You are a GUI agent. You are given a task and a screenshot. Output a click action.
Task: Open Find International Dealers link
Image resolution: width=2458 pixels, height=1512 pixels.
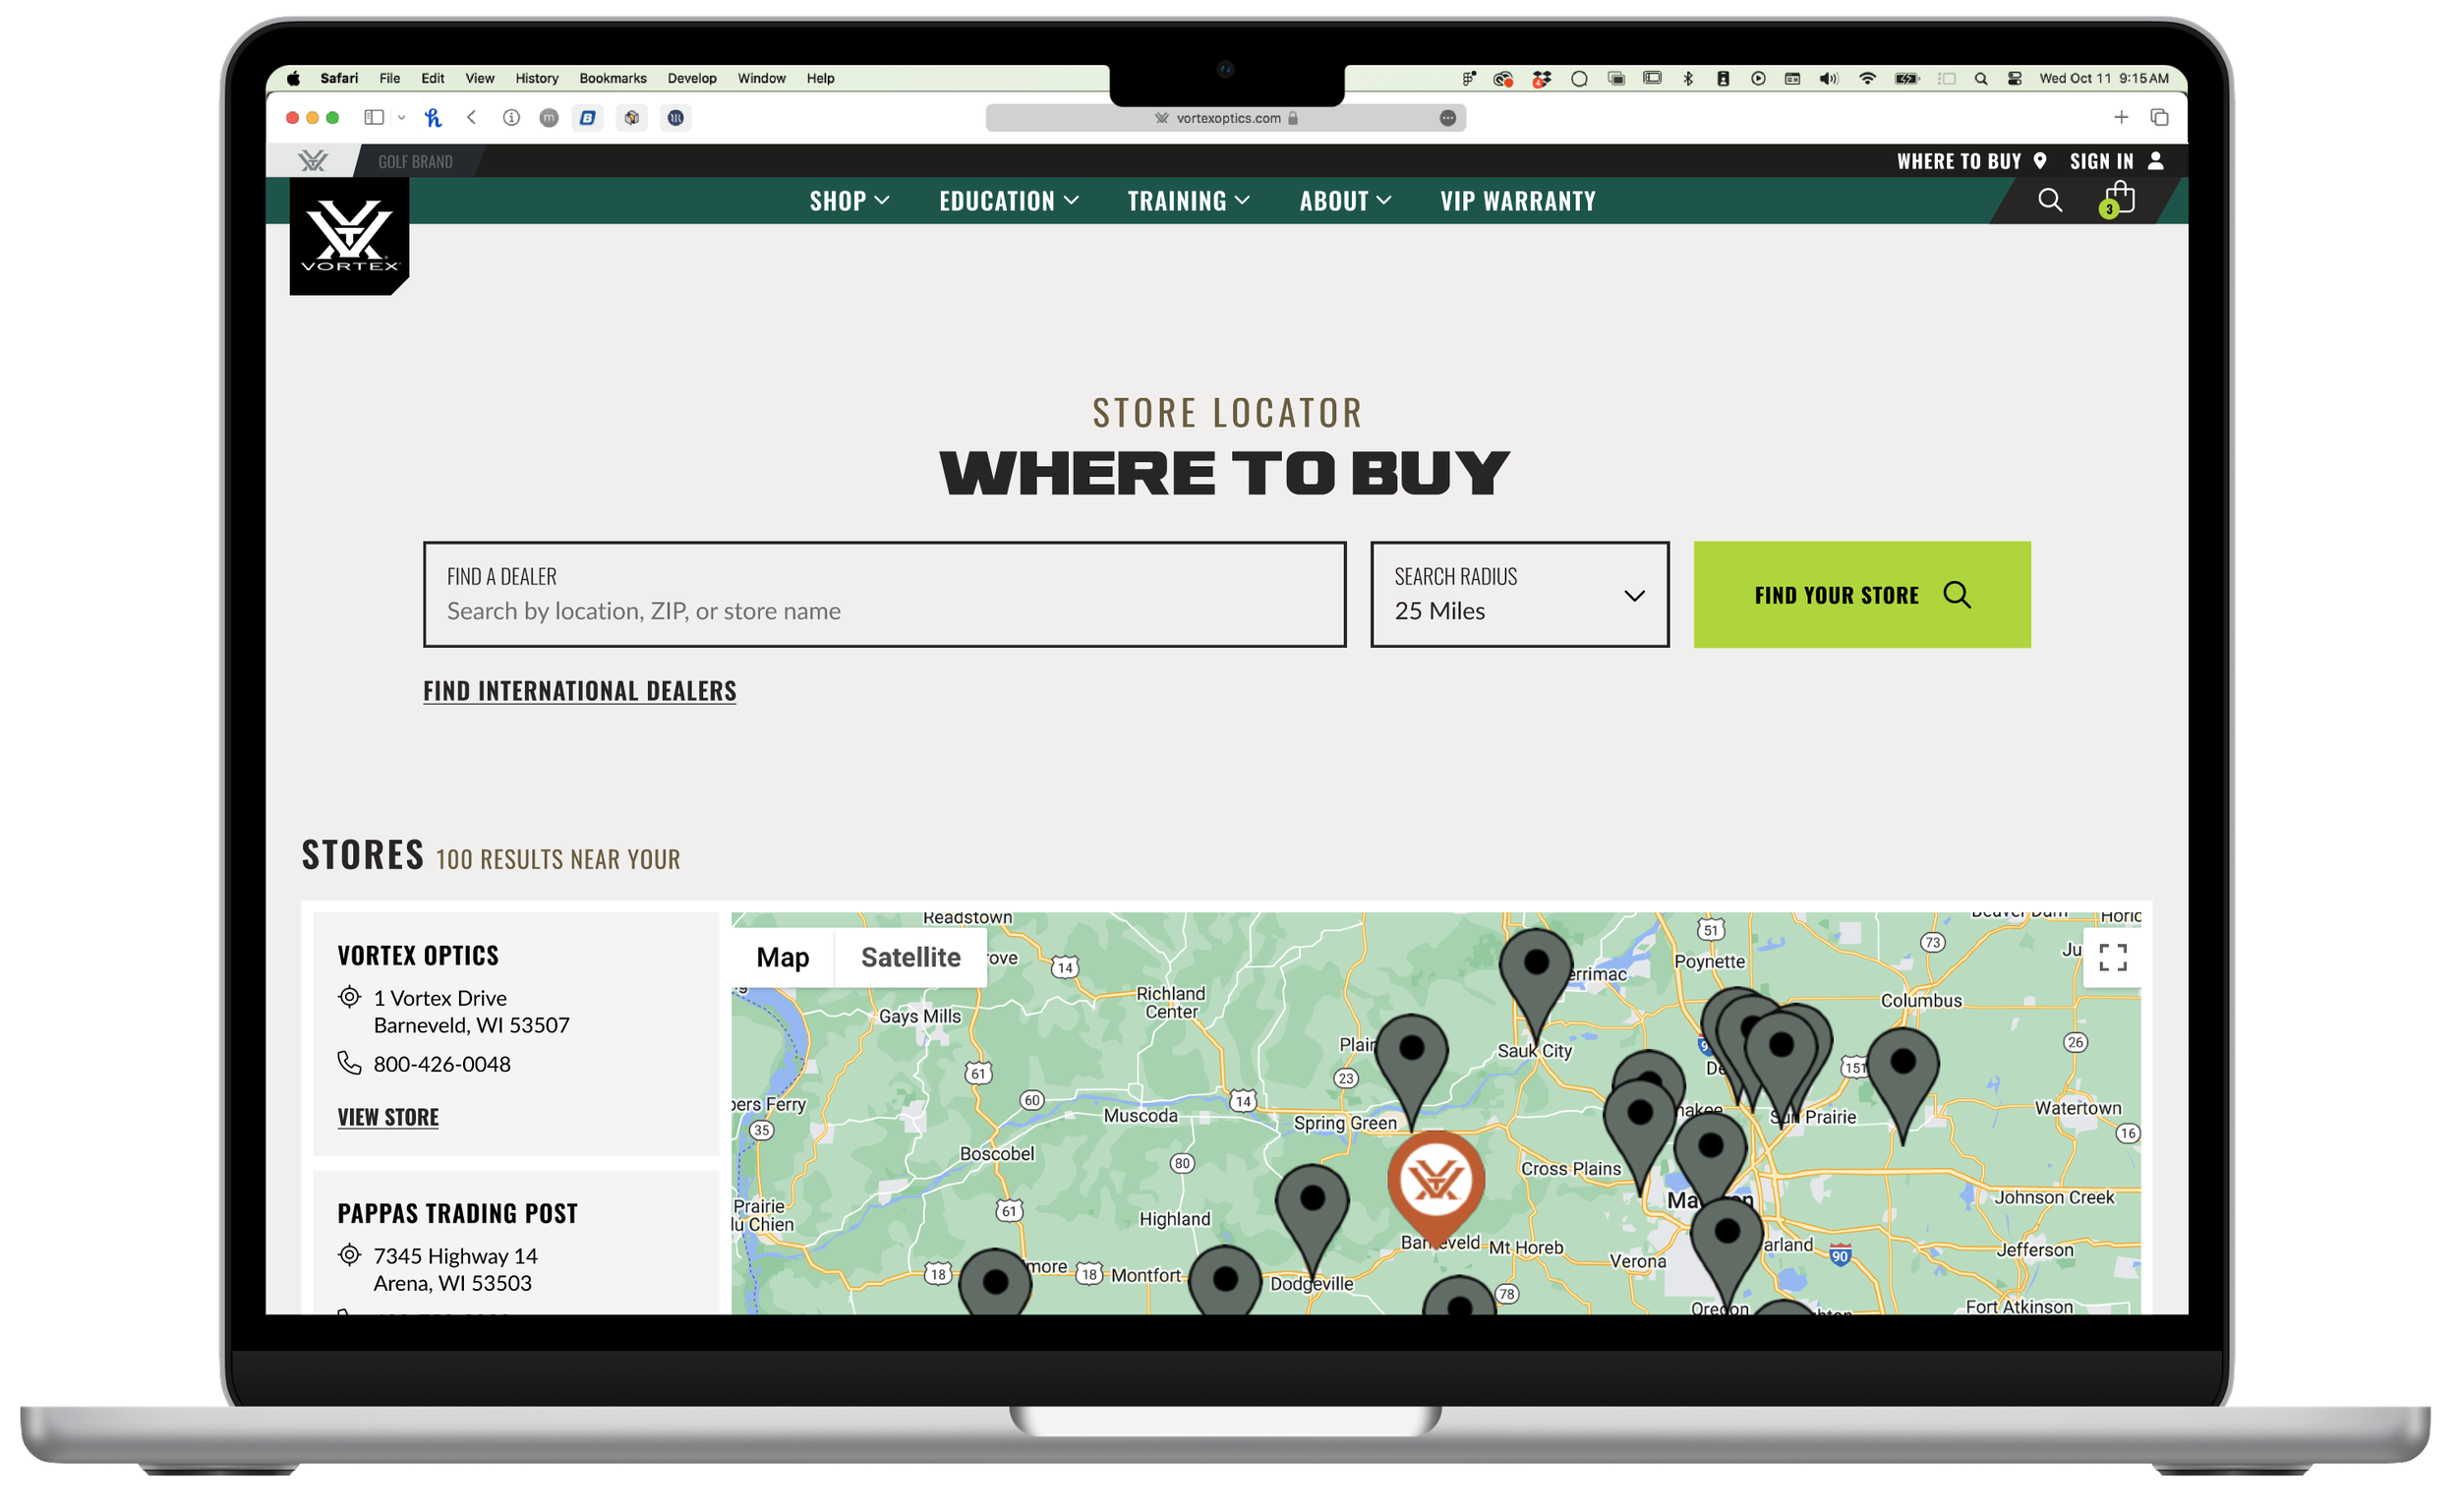pyautogui.click(x=580, y=692)
